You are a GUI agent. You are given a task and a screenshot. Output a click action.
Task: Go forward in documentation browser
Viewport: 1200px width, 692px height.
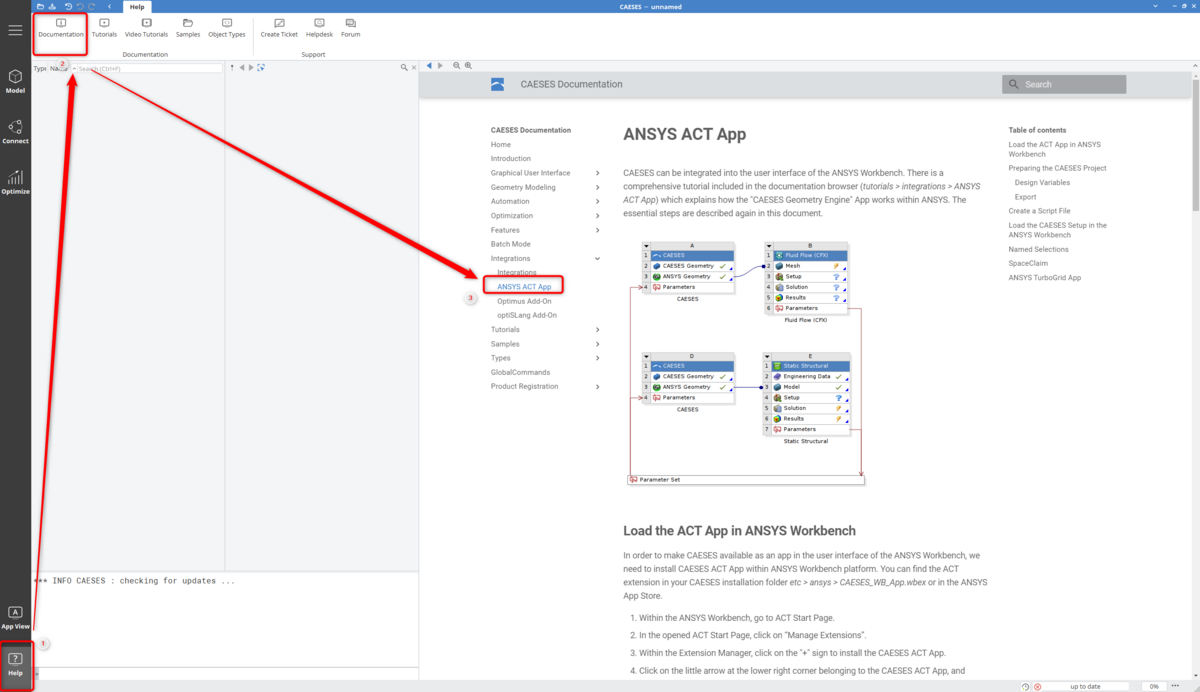(439, 66)
